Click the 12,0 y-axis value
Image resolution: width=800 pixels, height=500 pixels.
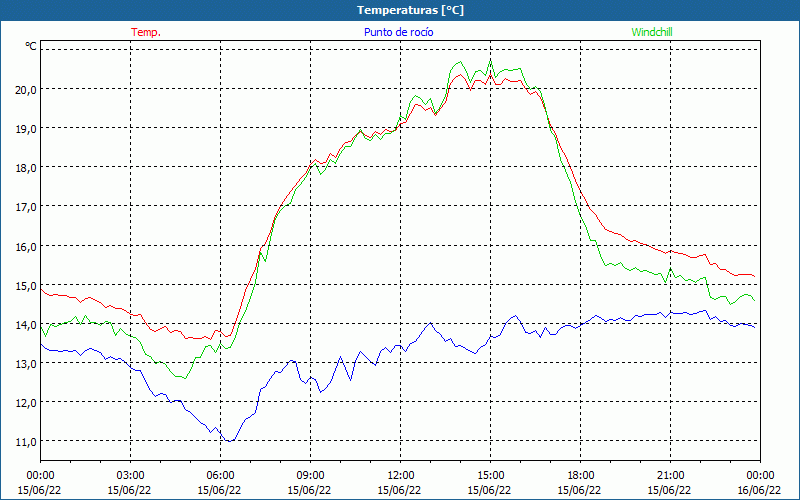point(26,404)
